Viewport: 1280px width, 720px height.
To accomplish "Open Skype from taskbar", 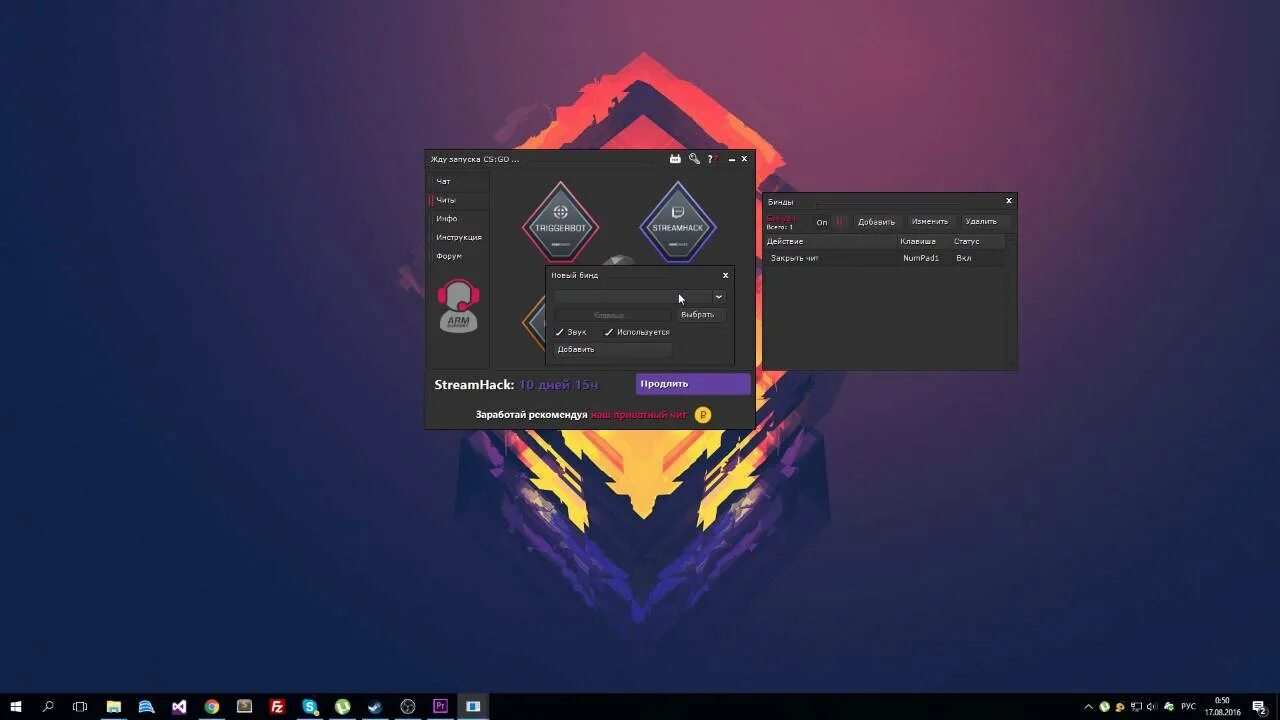I will [x=310, y=706].
